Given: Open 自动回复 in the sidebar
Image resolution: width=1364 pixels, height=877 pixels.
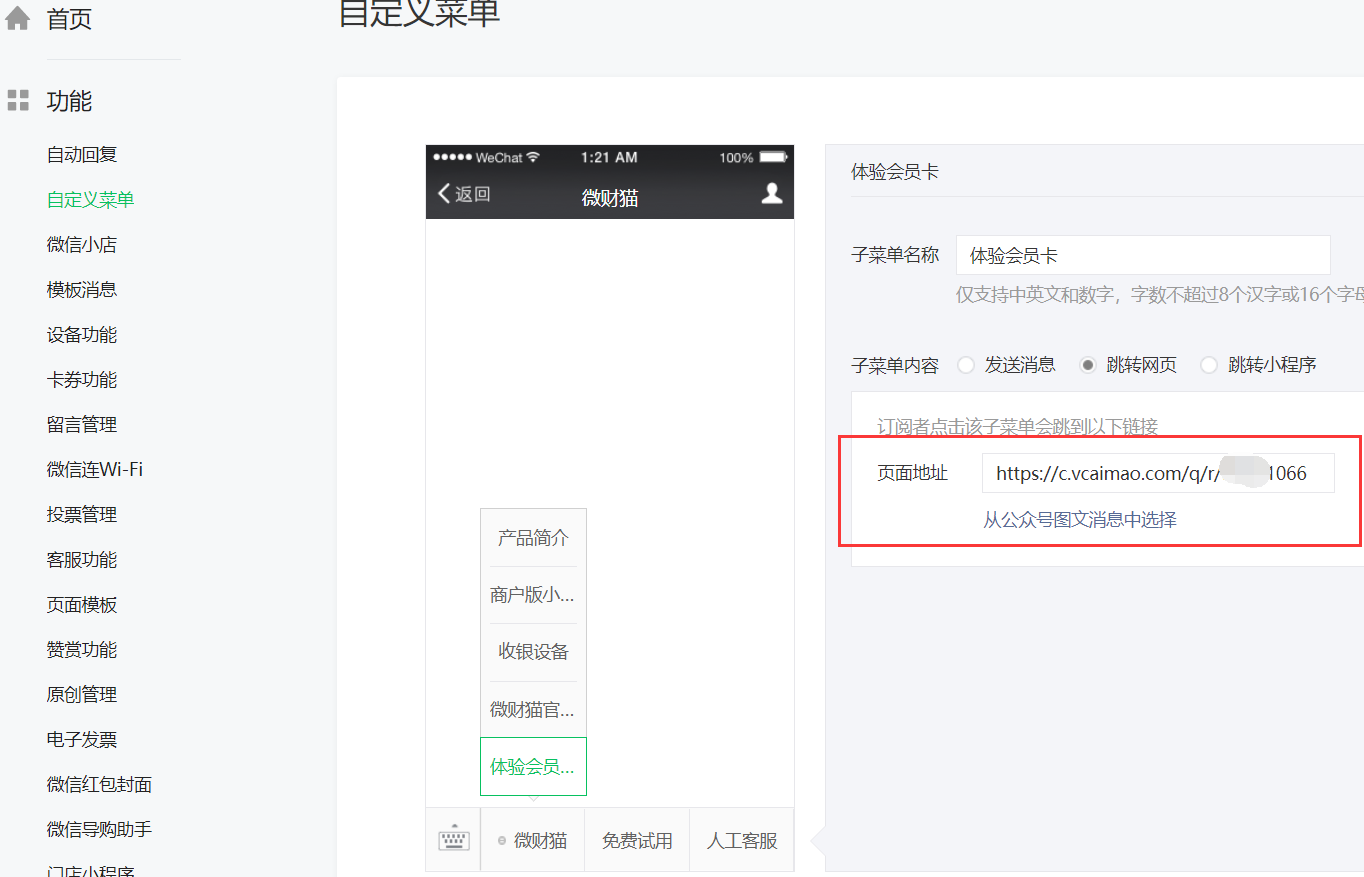Looking at the screenshot, I should coord(82,155).
